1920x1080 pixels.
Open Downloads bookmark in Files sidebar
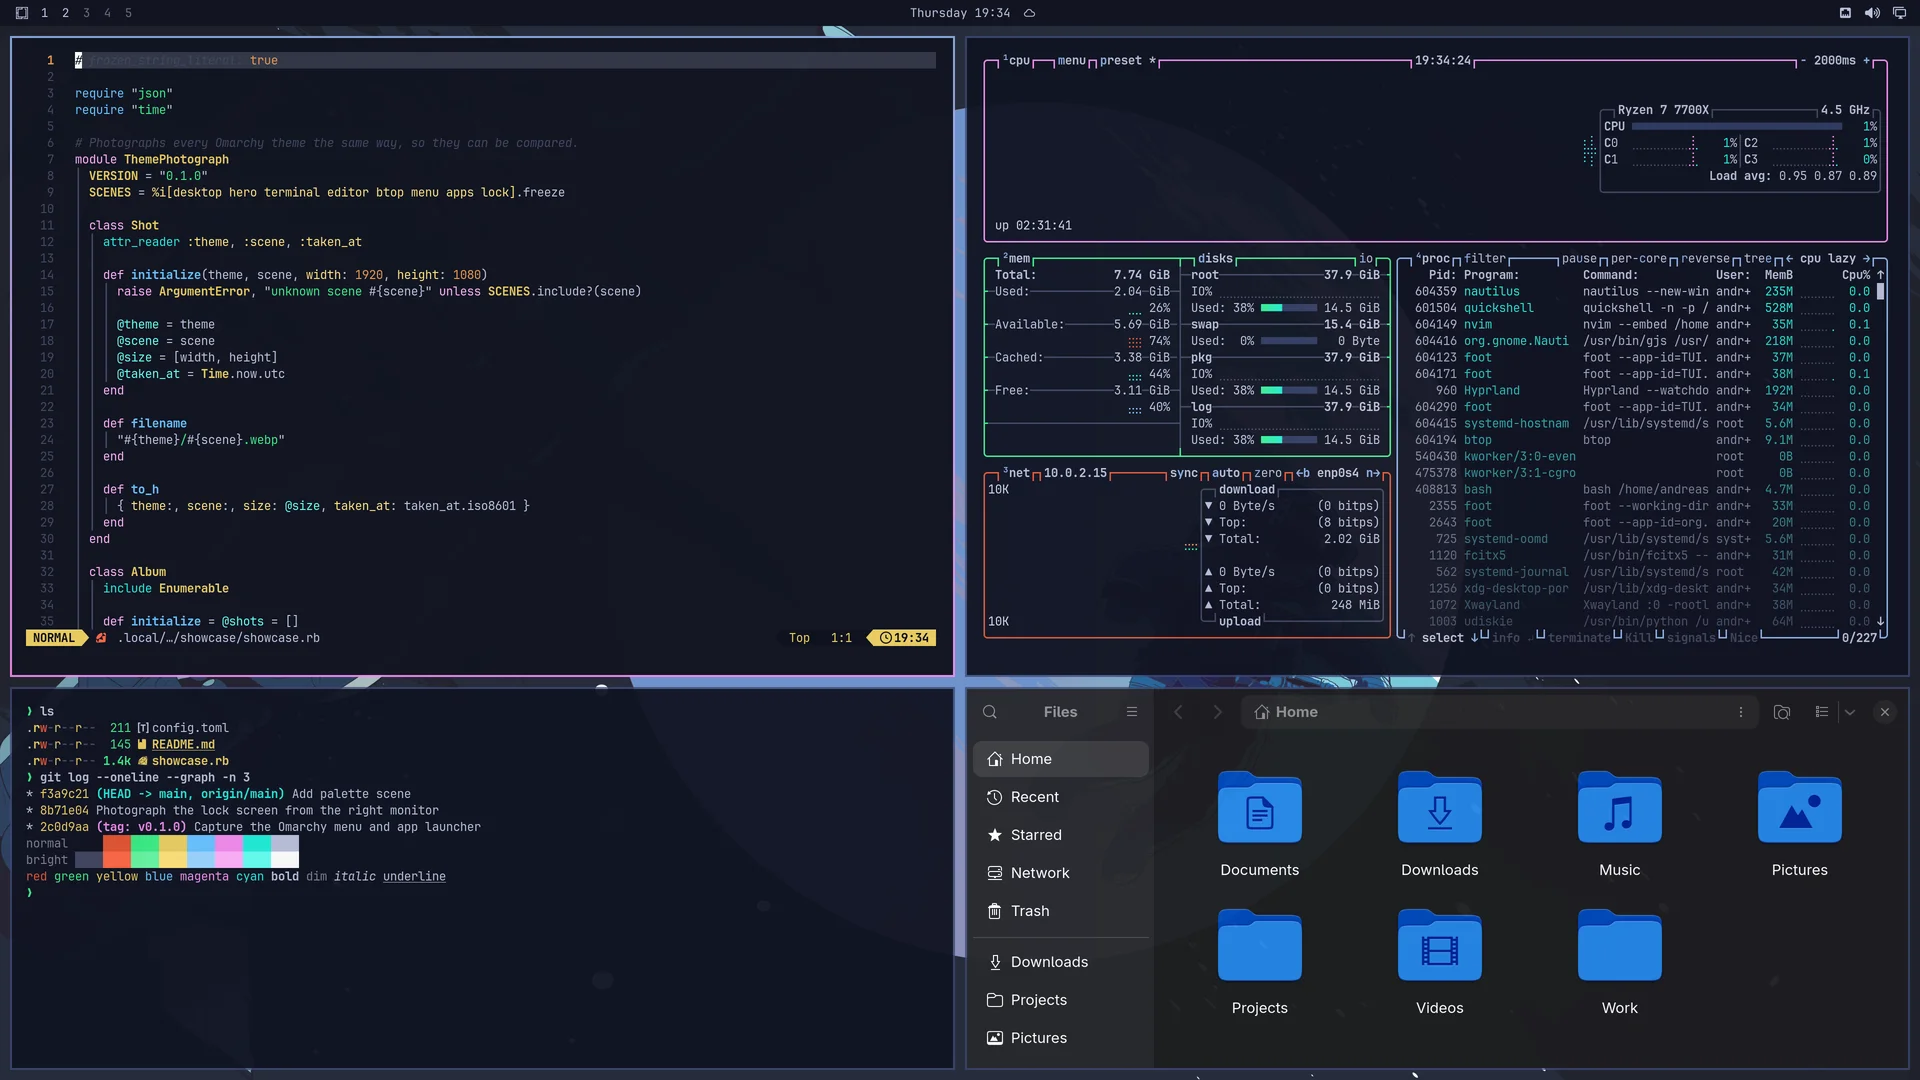point(1061,962)
